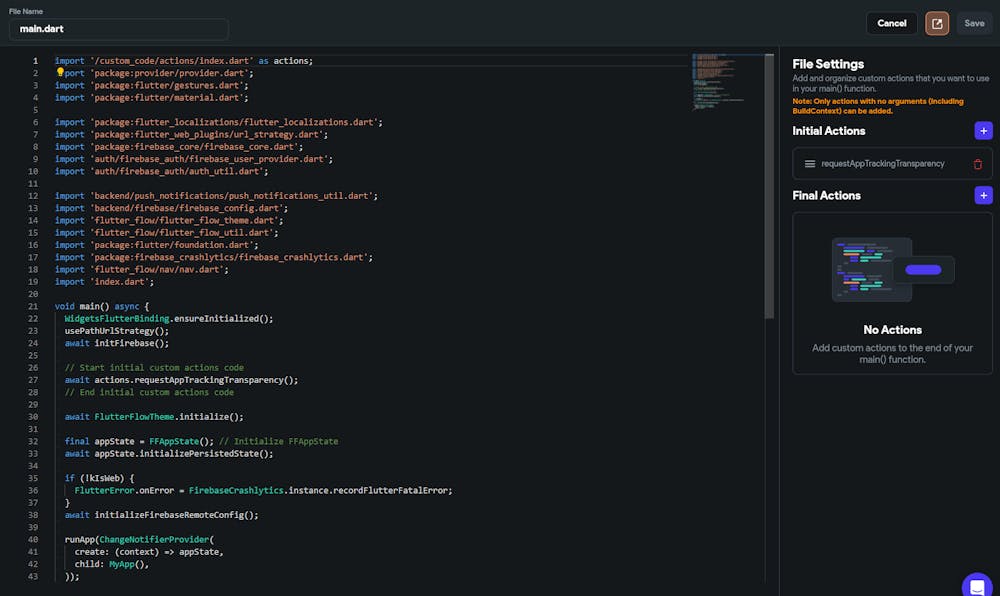Click the File Name field containing main.dart

tap(118, 29)
